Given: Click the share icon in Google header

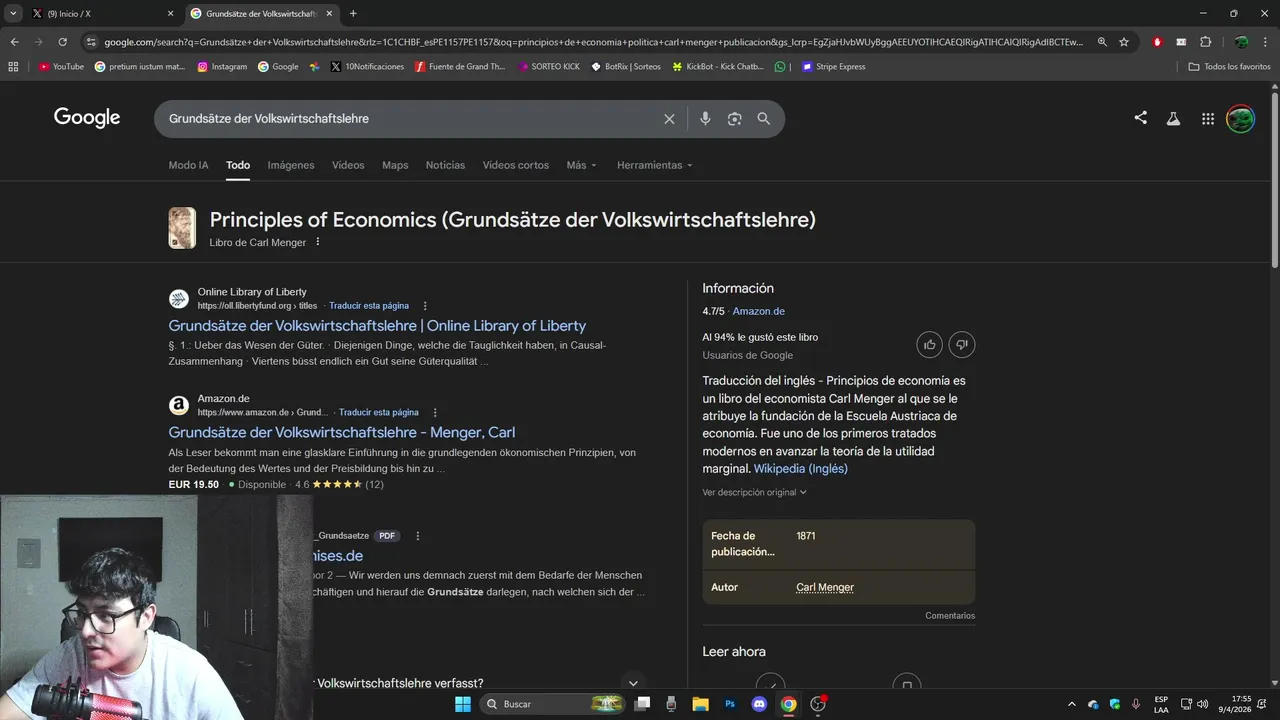Looking at the screenshot, I should pyautogui.click(x=1140, y=118).
